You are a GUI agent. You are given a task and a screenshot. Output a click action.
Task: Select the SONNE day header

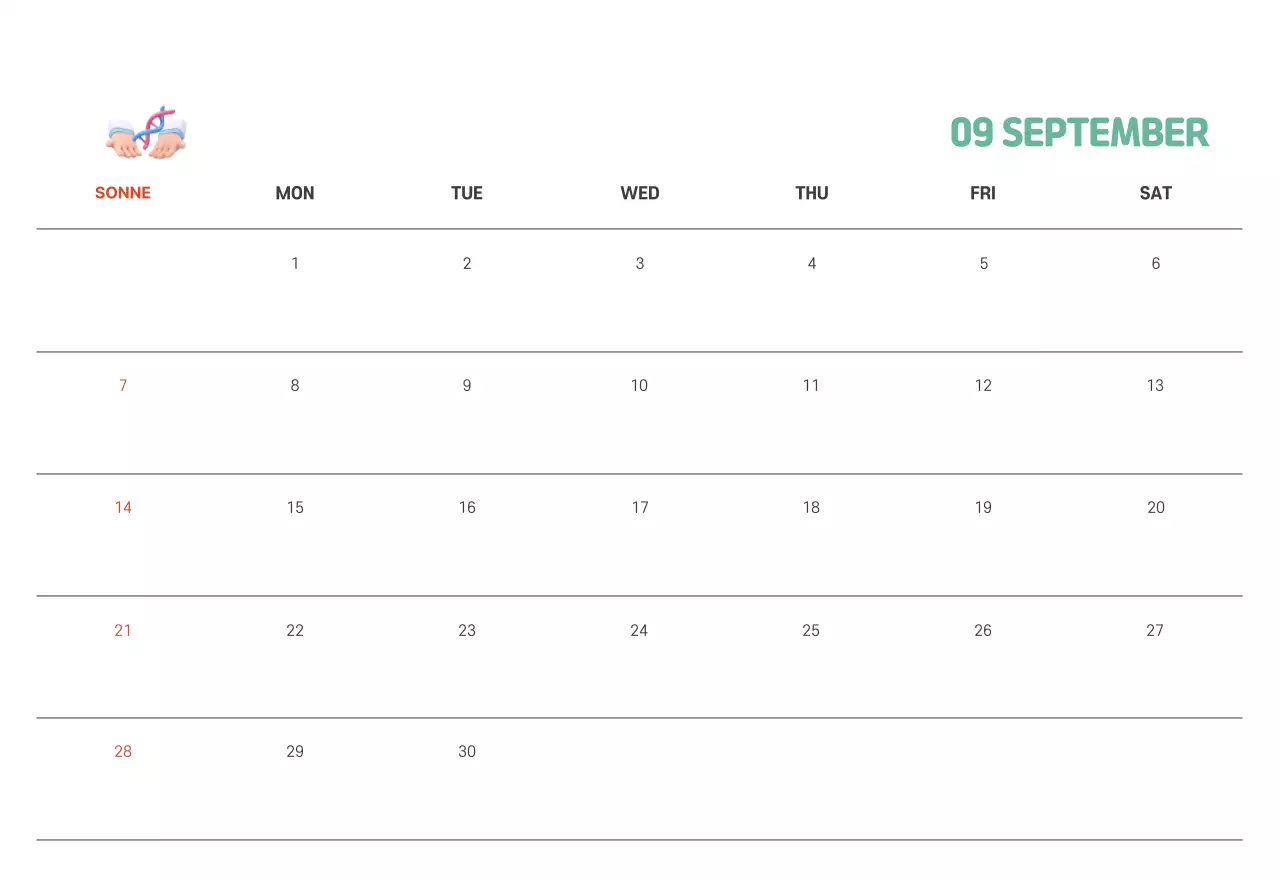click(123, 193)
